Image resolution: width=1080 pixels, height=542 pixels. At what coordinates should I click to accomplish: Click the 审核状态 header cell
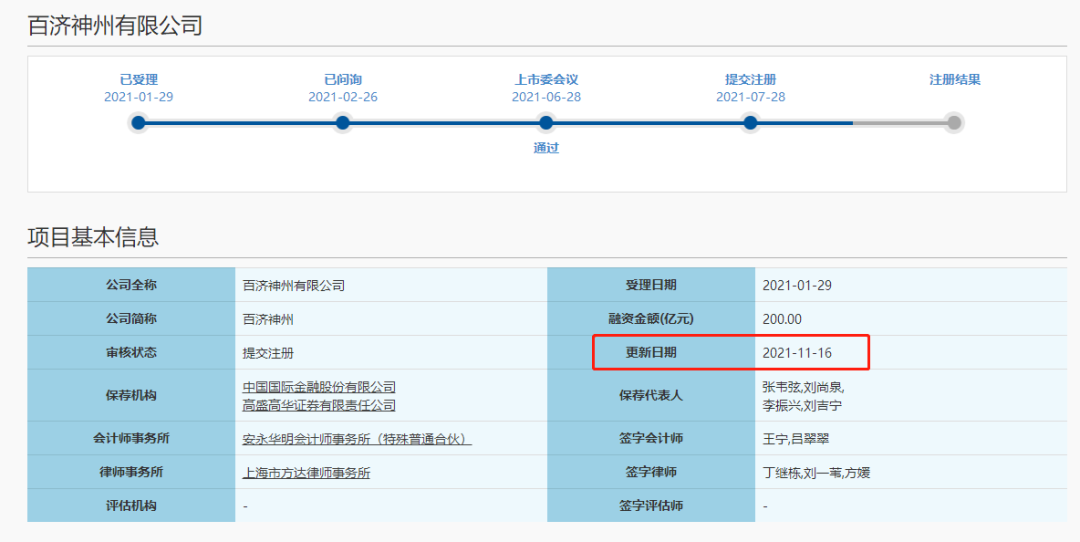tap(131, 353)
